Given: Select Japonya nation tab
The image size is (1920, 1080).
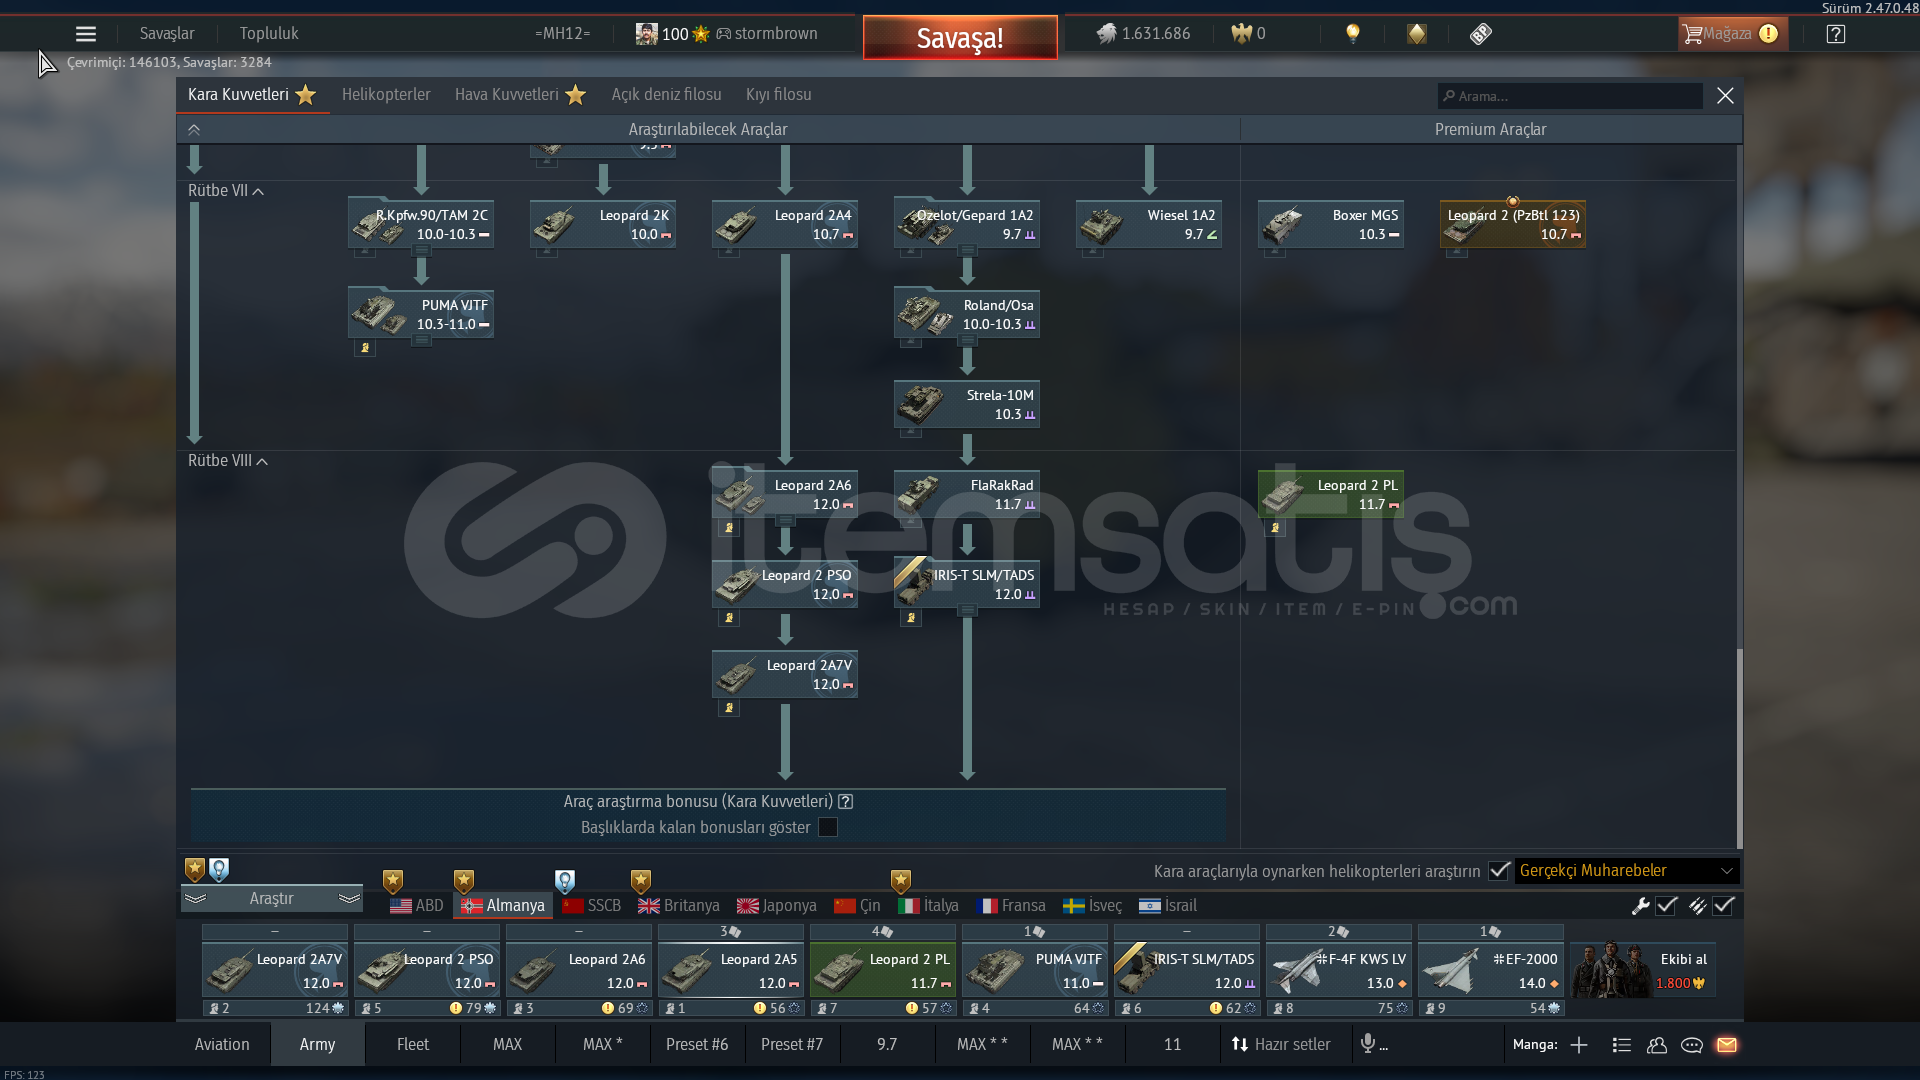Looking at the screenshot, I should [x=777, y=906].
